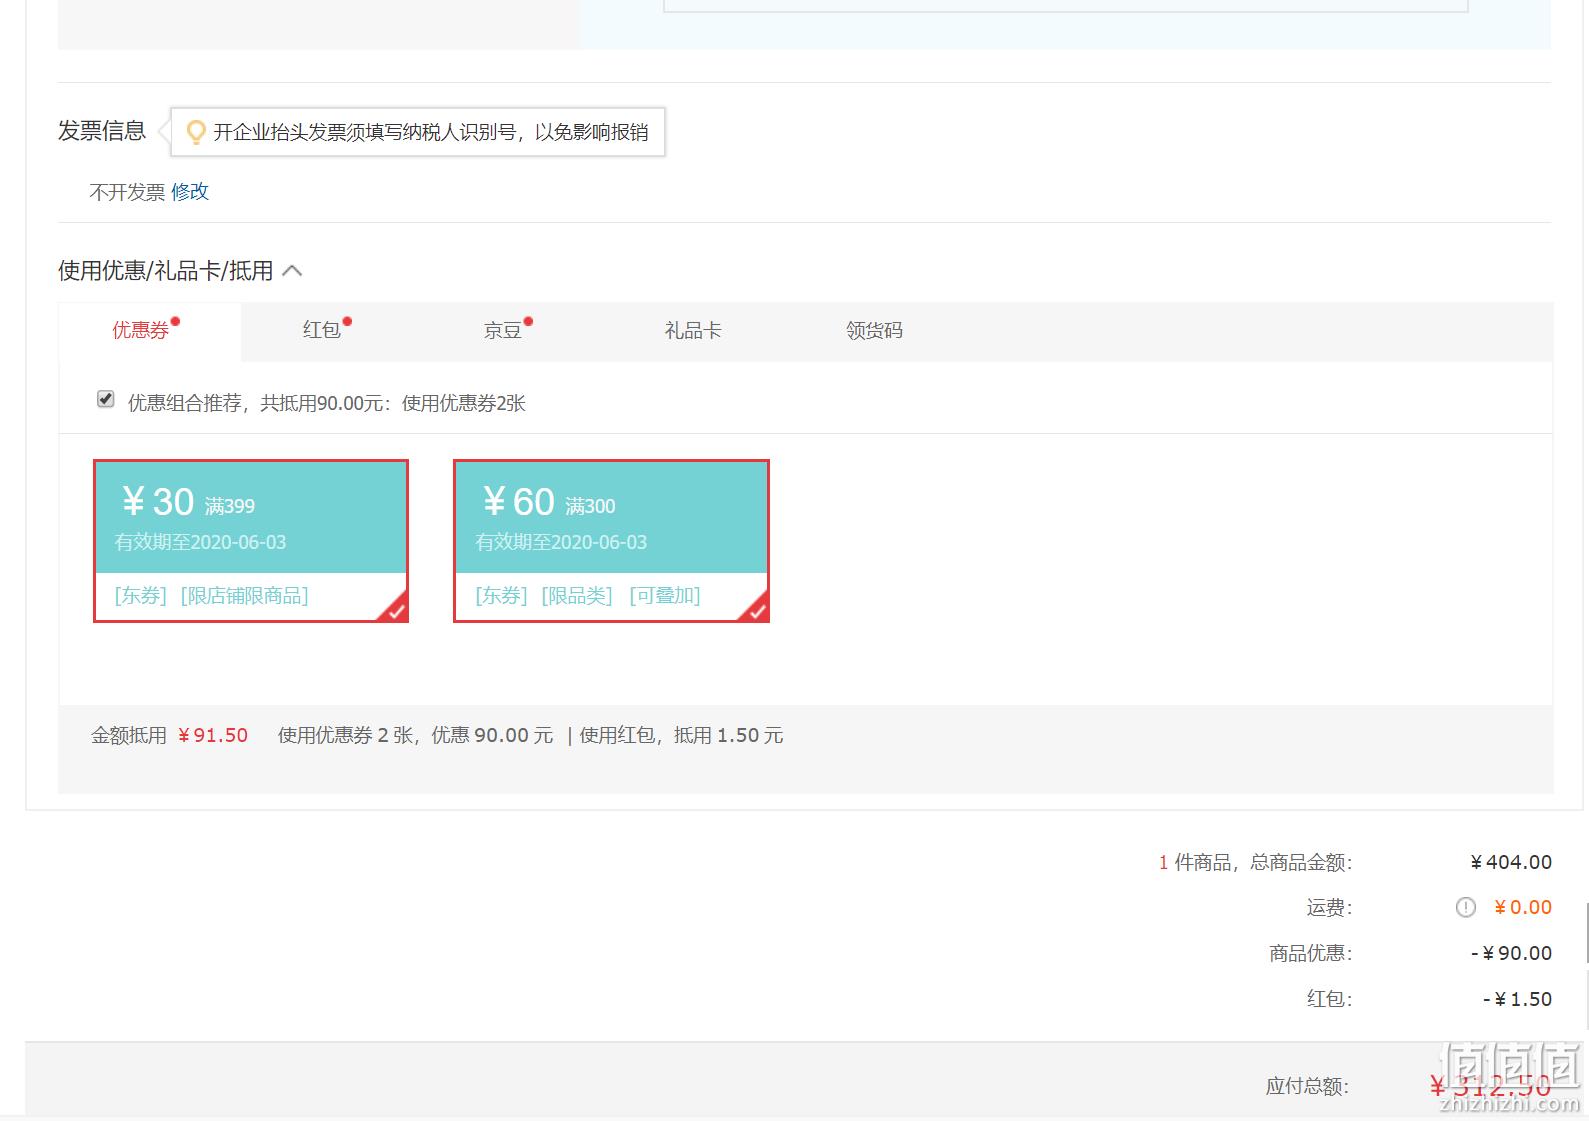Viewport: 1589px width, 1121px height.
Task: Click the 修改 invoice link
Action: click(x=190, y=192)
